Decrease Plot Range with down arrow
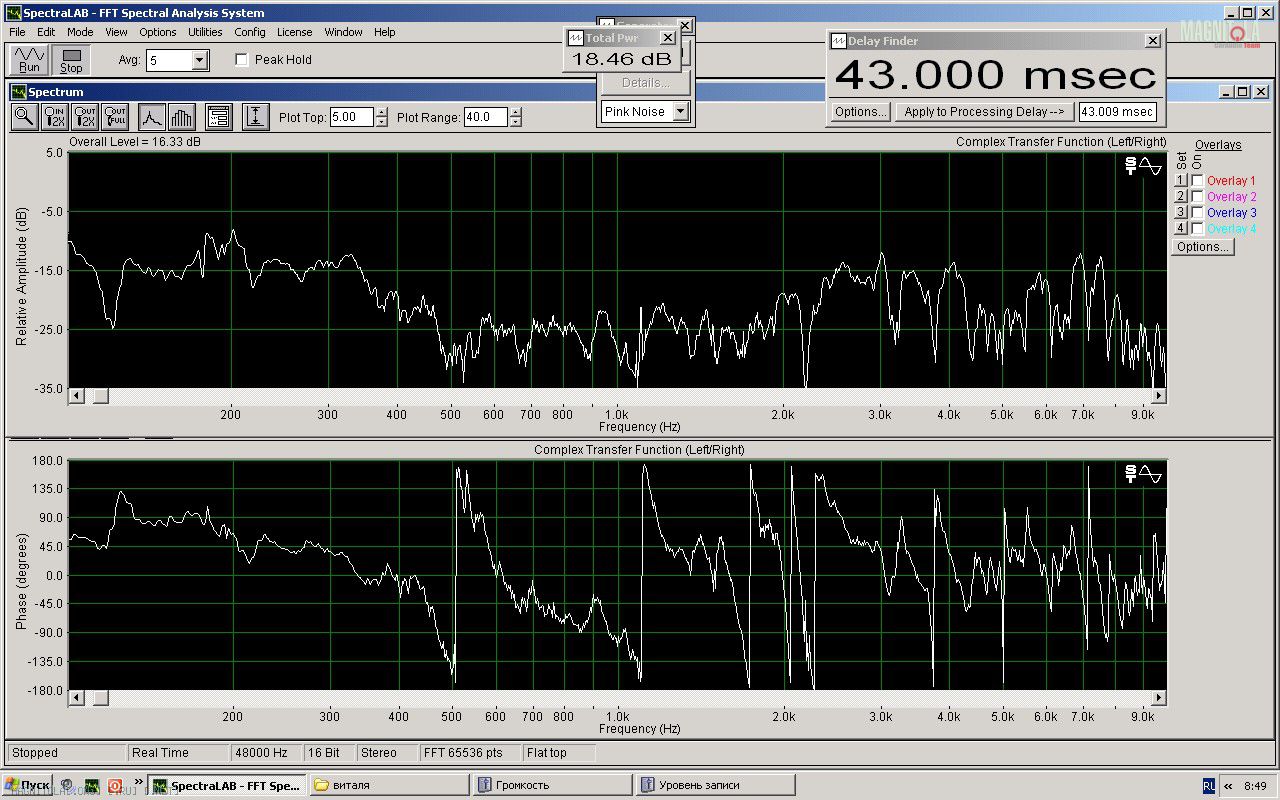 [x=515, y=122]
